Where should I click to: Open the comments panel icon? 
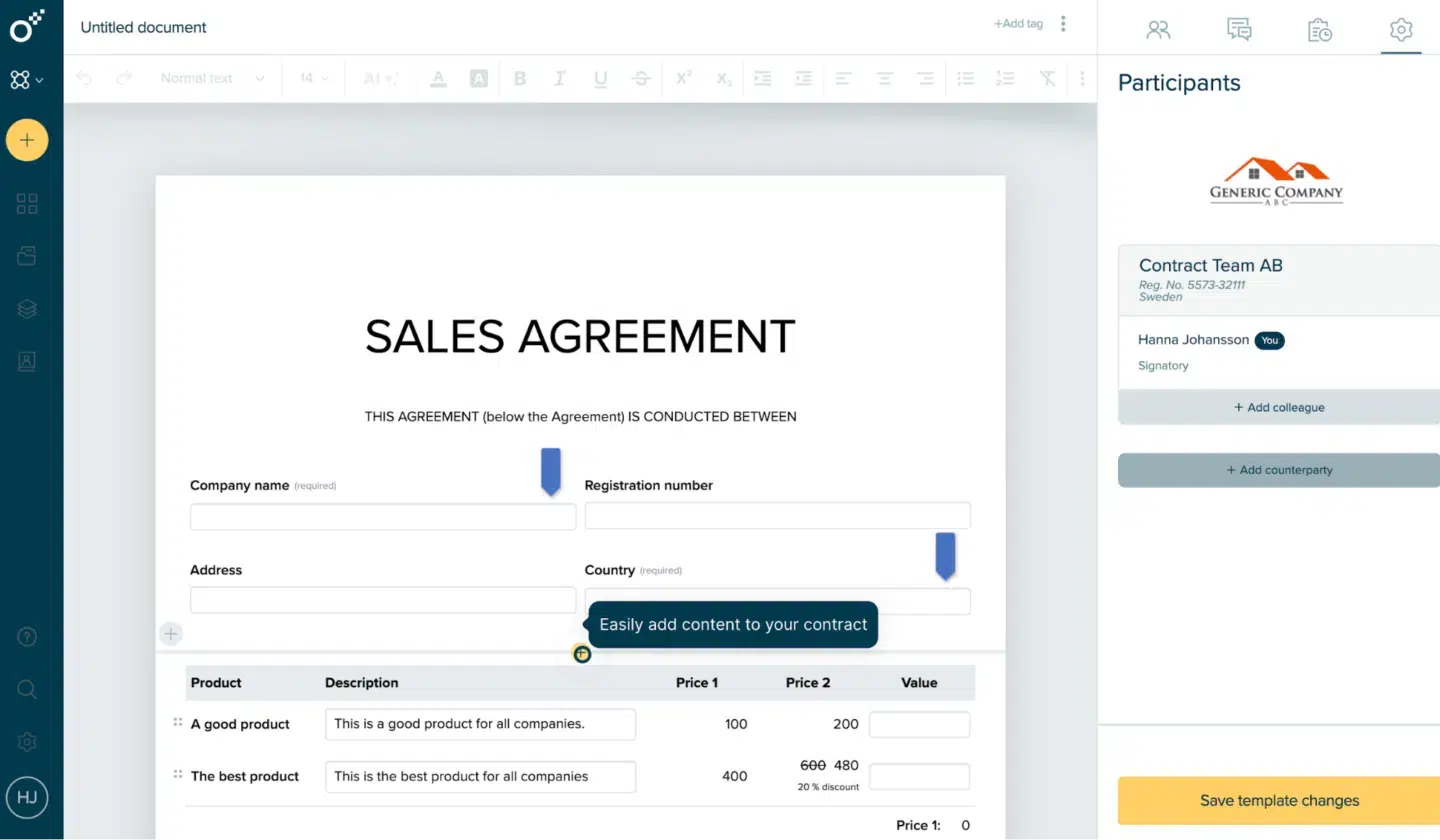(1239, 29)
